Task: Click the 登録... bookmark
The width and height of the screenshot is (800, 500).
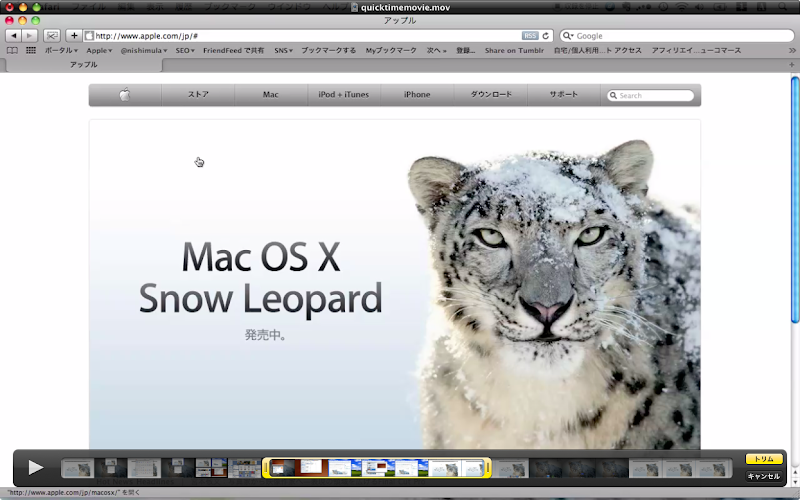Action: pos(465,51)
